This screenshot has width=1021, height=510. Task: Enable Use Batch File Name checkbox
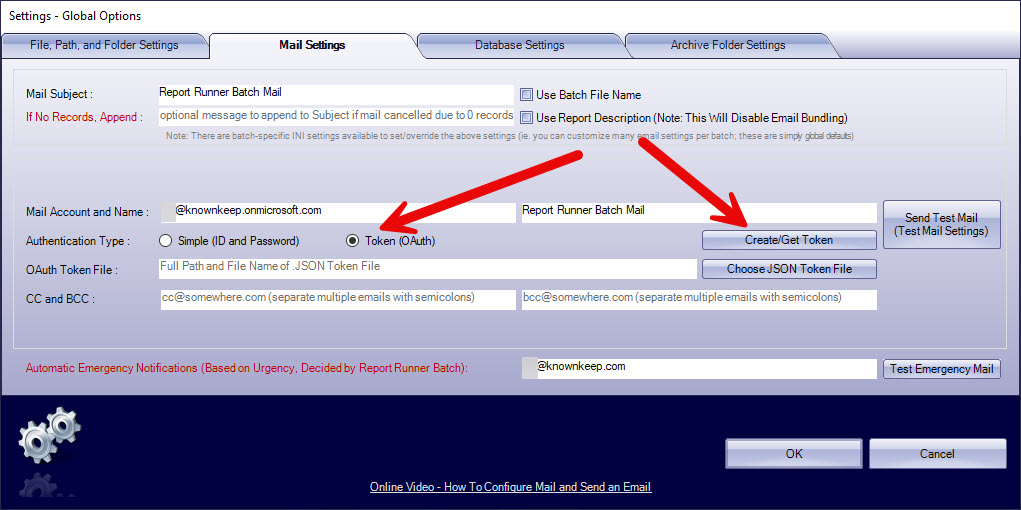click(x=527, y=95)
